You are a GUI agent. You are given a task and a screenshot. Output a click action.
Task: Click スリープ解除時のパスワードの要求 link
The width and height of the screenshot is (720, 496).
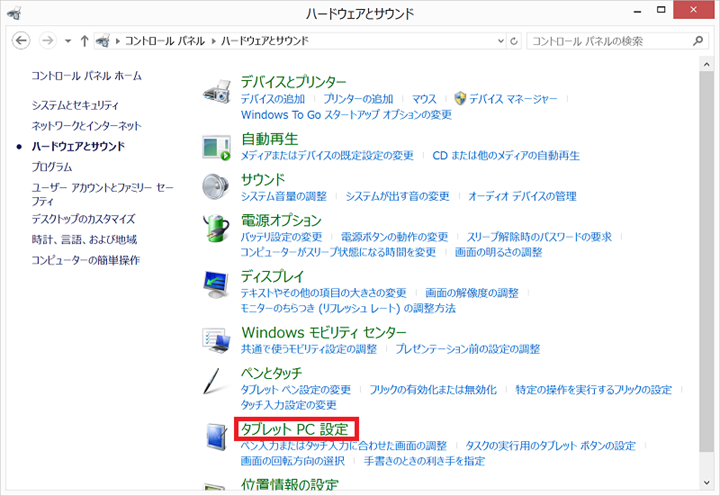[x=540, y=237]
